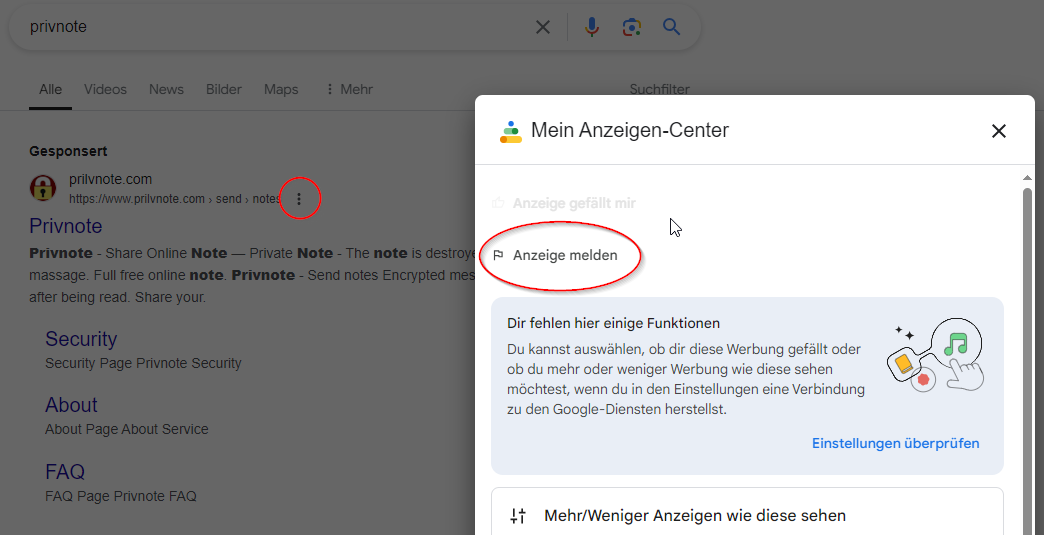Image resolution: width=1044 pixels, height=535 pixels.
Task: Click Einstellungen überprüfen link
Action: click(896, 443)
